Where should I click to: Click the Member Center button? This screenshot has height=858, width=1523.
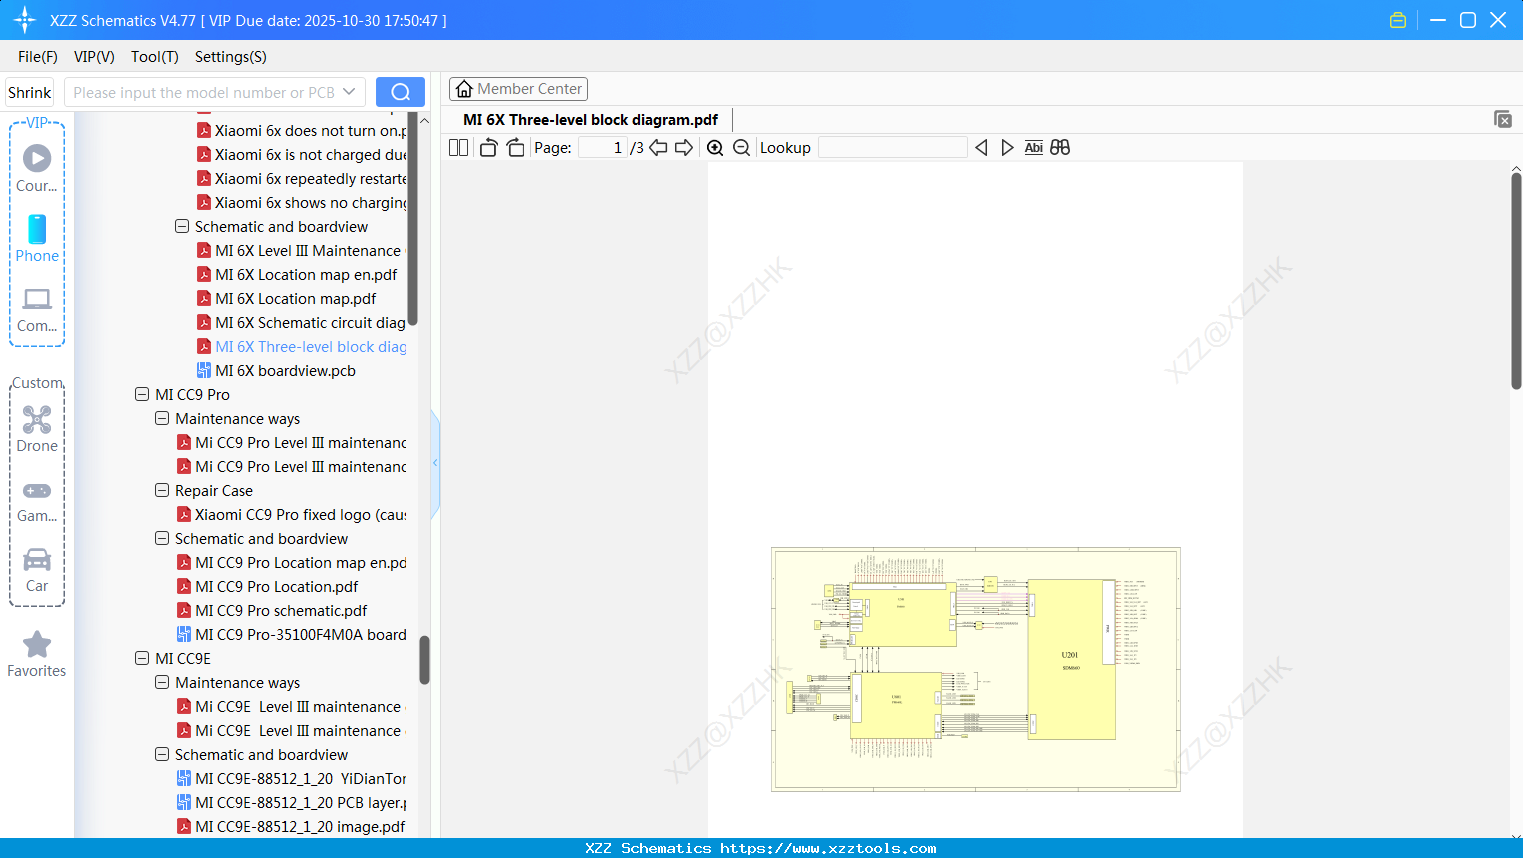coord(518,88)
